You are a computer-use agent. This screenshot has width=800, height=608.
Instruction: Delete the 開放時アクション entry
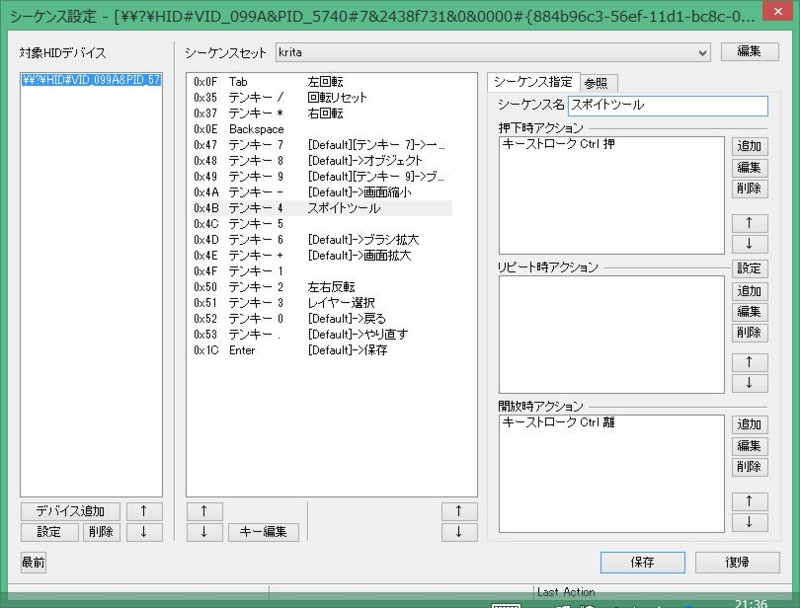pyautogui.click(x=749, y=466)
